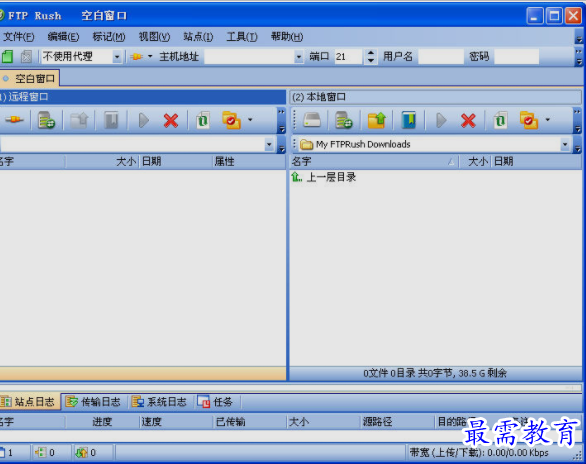Click the red X delete icon in local toolbar
The height and width of the screenshot is (464, 586).
(468, 120)
